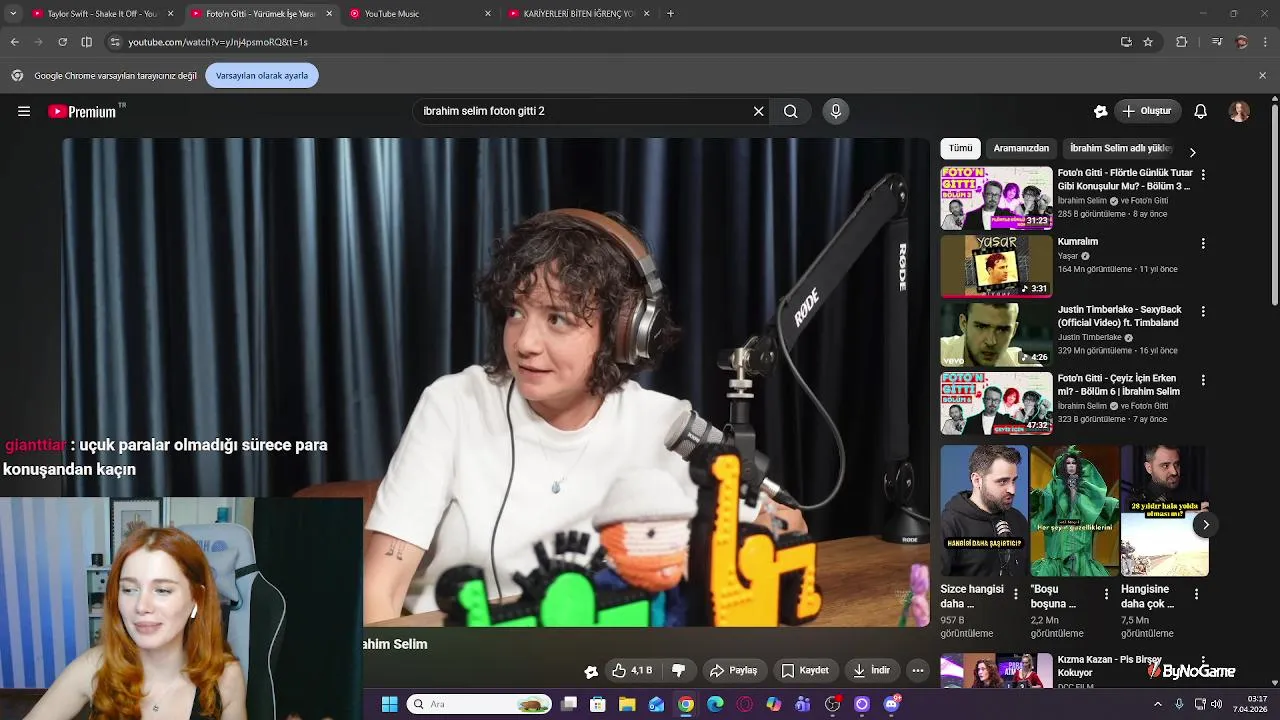Viewport: 1280px width, 720px height.
Task: Open options for Kumralım video
Action: click(1203, 243)
